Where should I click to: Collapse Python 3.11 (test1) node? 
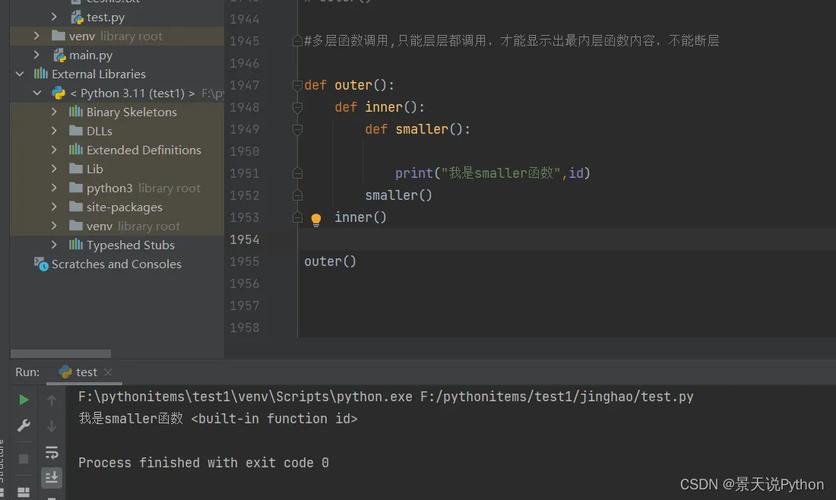(x=37, y=93)
